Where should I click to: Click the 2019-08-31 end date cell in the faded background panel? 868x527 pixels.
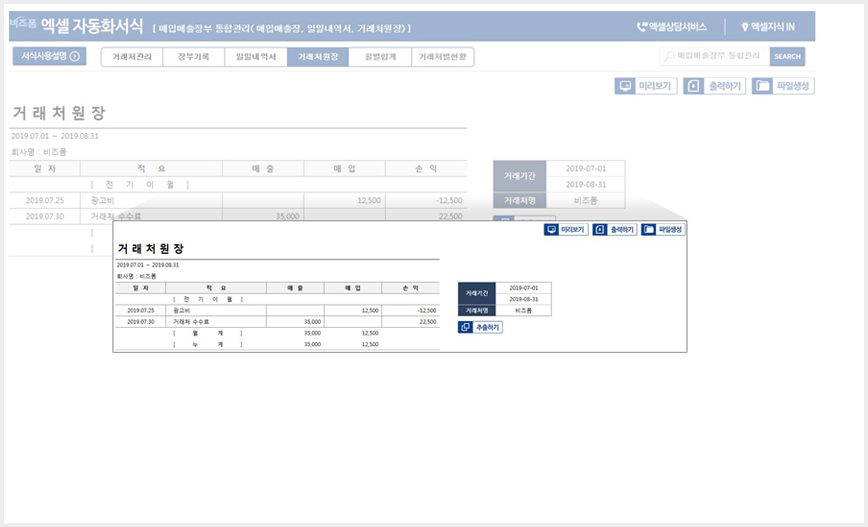586,184
